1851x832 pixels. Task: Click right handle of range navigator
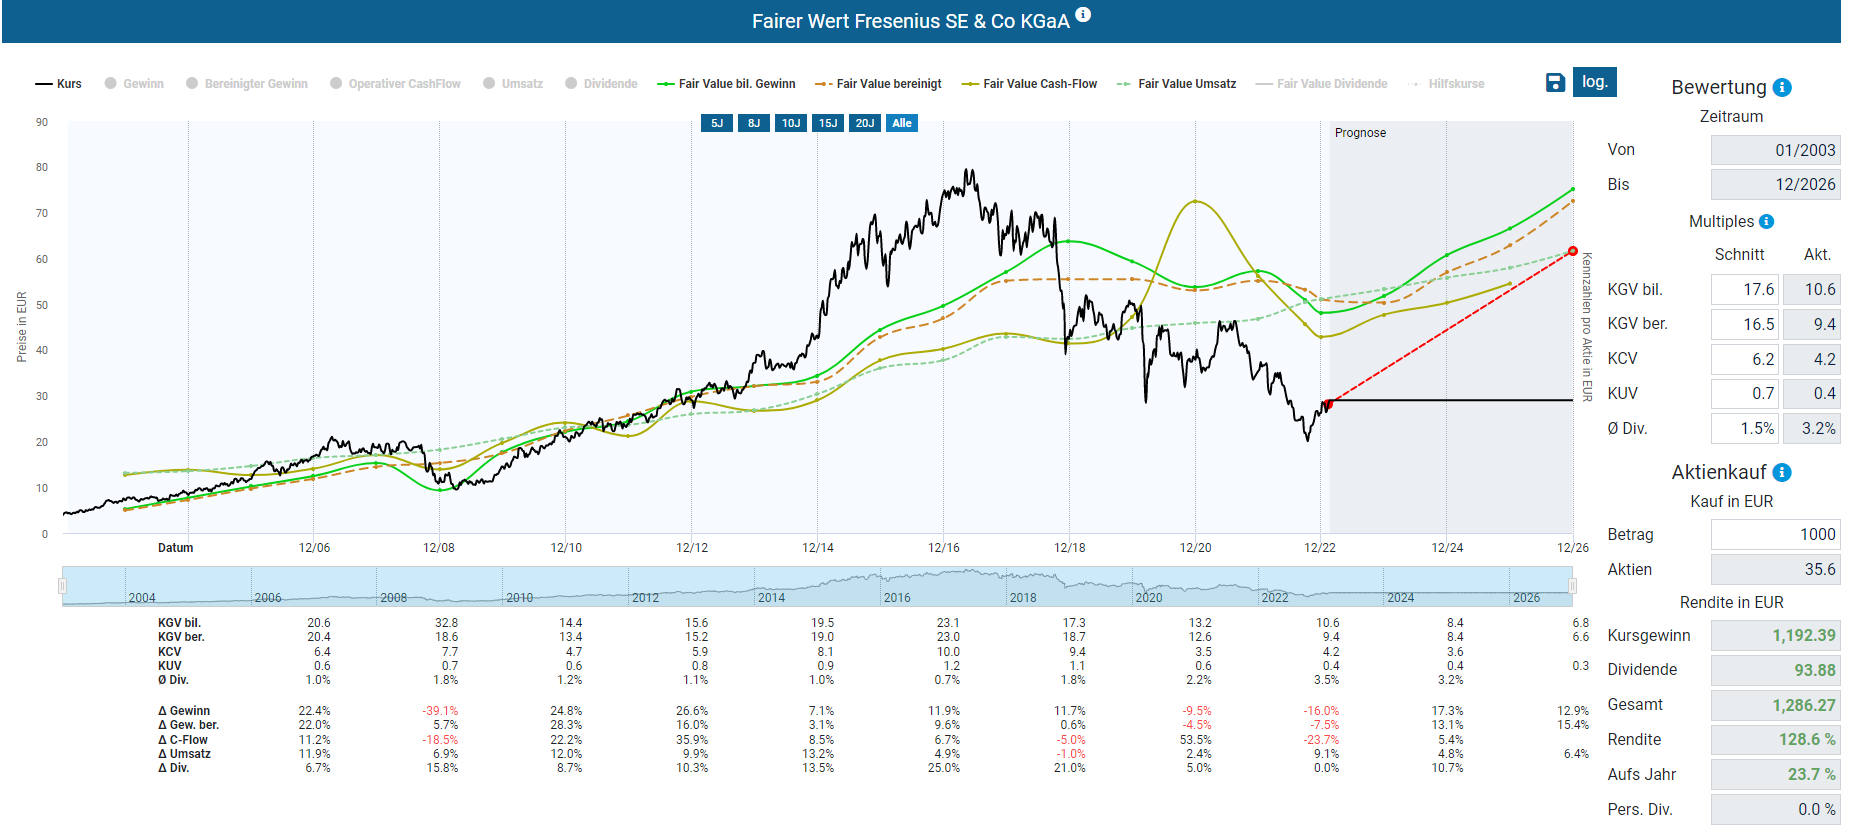point(1572,586)
